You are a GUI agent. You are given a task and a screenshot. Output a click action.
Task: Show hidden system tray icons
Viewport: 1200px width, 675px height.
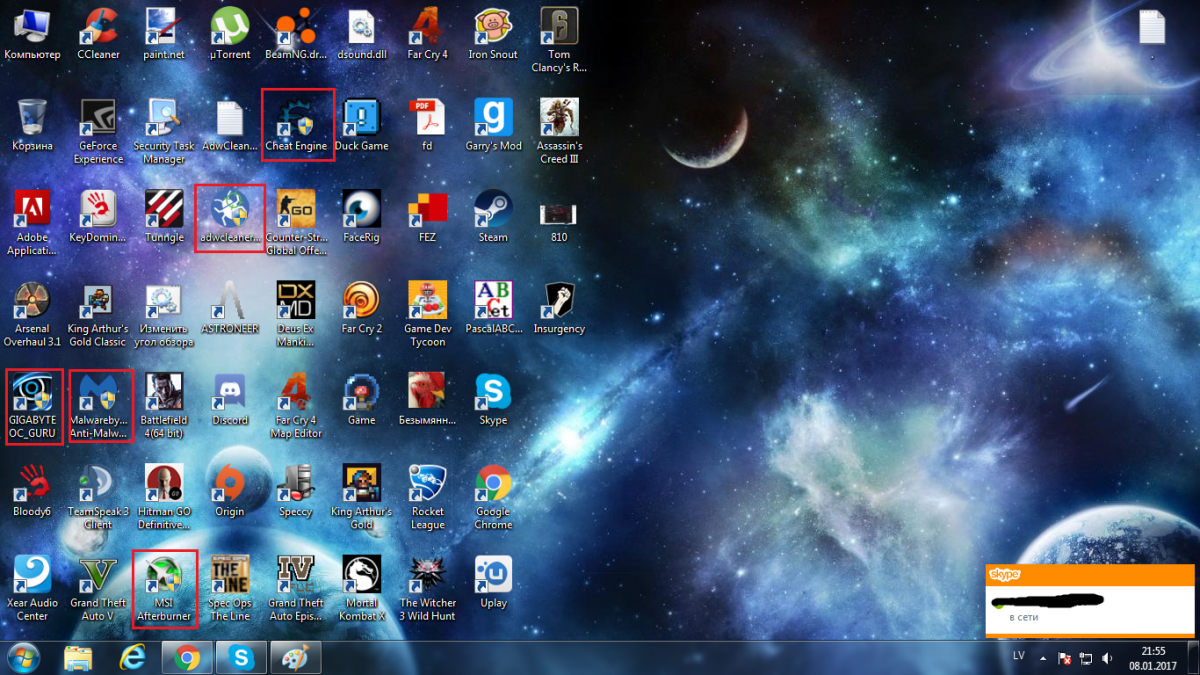click(1043, 658)
